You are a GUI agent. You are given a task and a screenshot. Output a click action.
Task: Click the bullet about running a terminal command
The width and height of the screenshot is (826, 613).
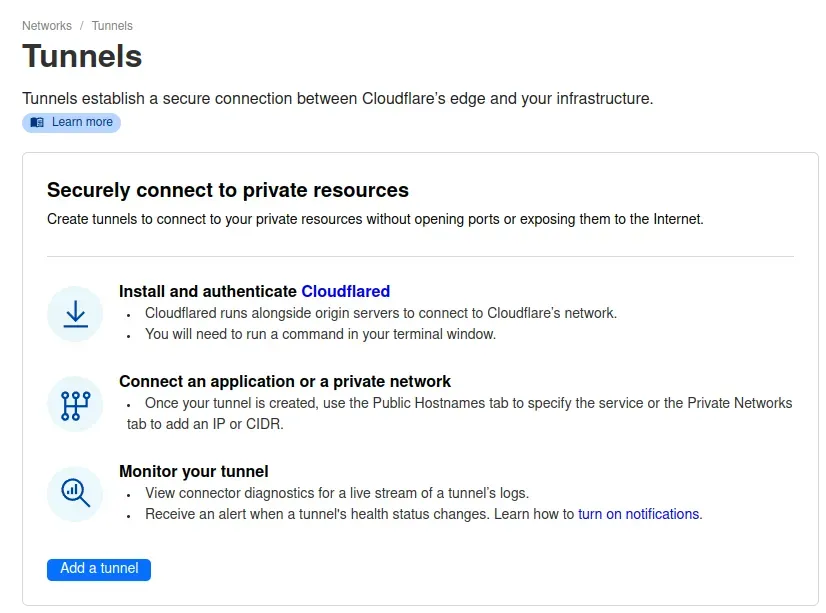click(x=320, y=334)
